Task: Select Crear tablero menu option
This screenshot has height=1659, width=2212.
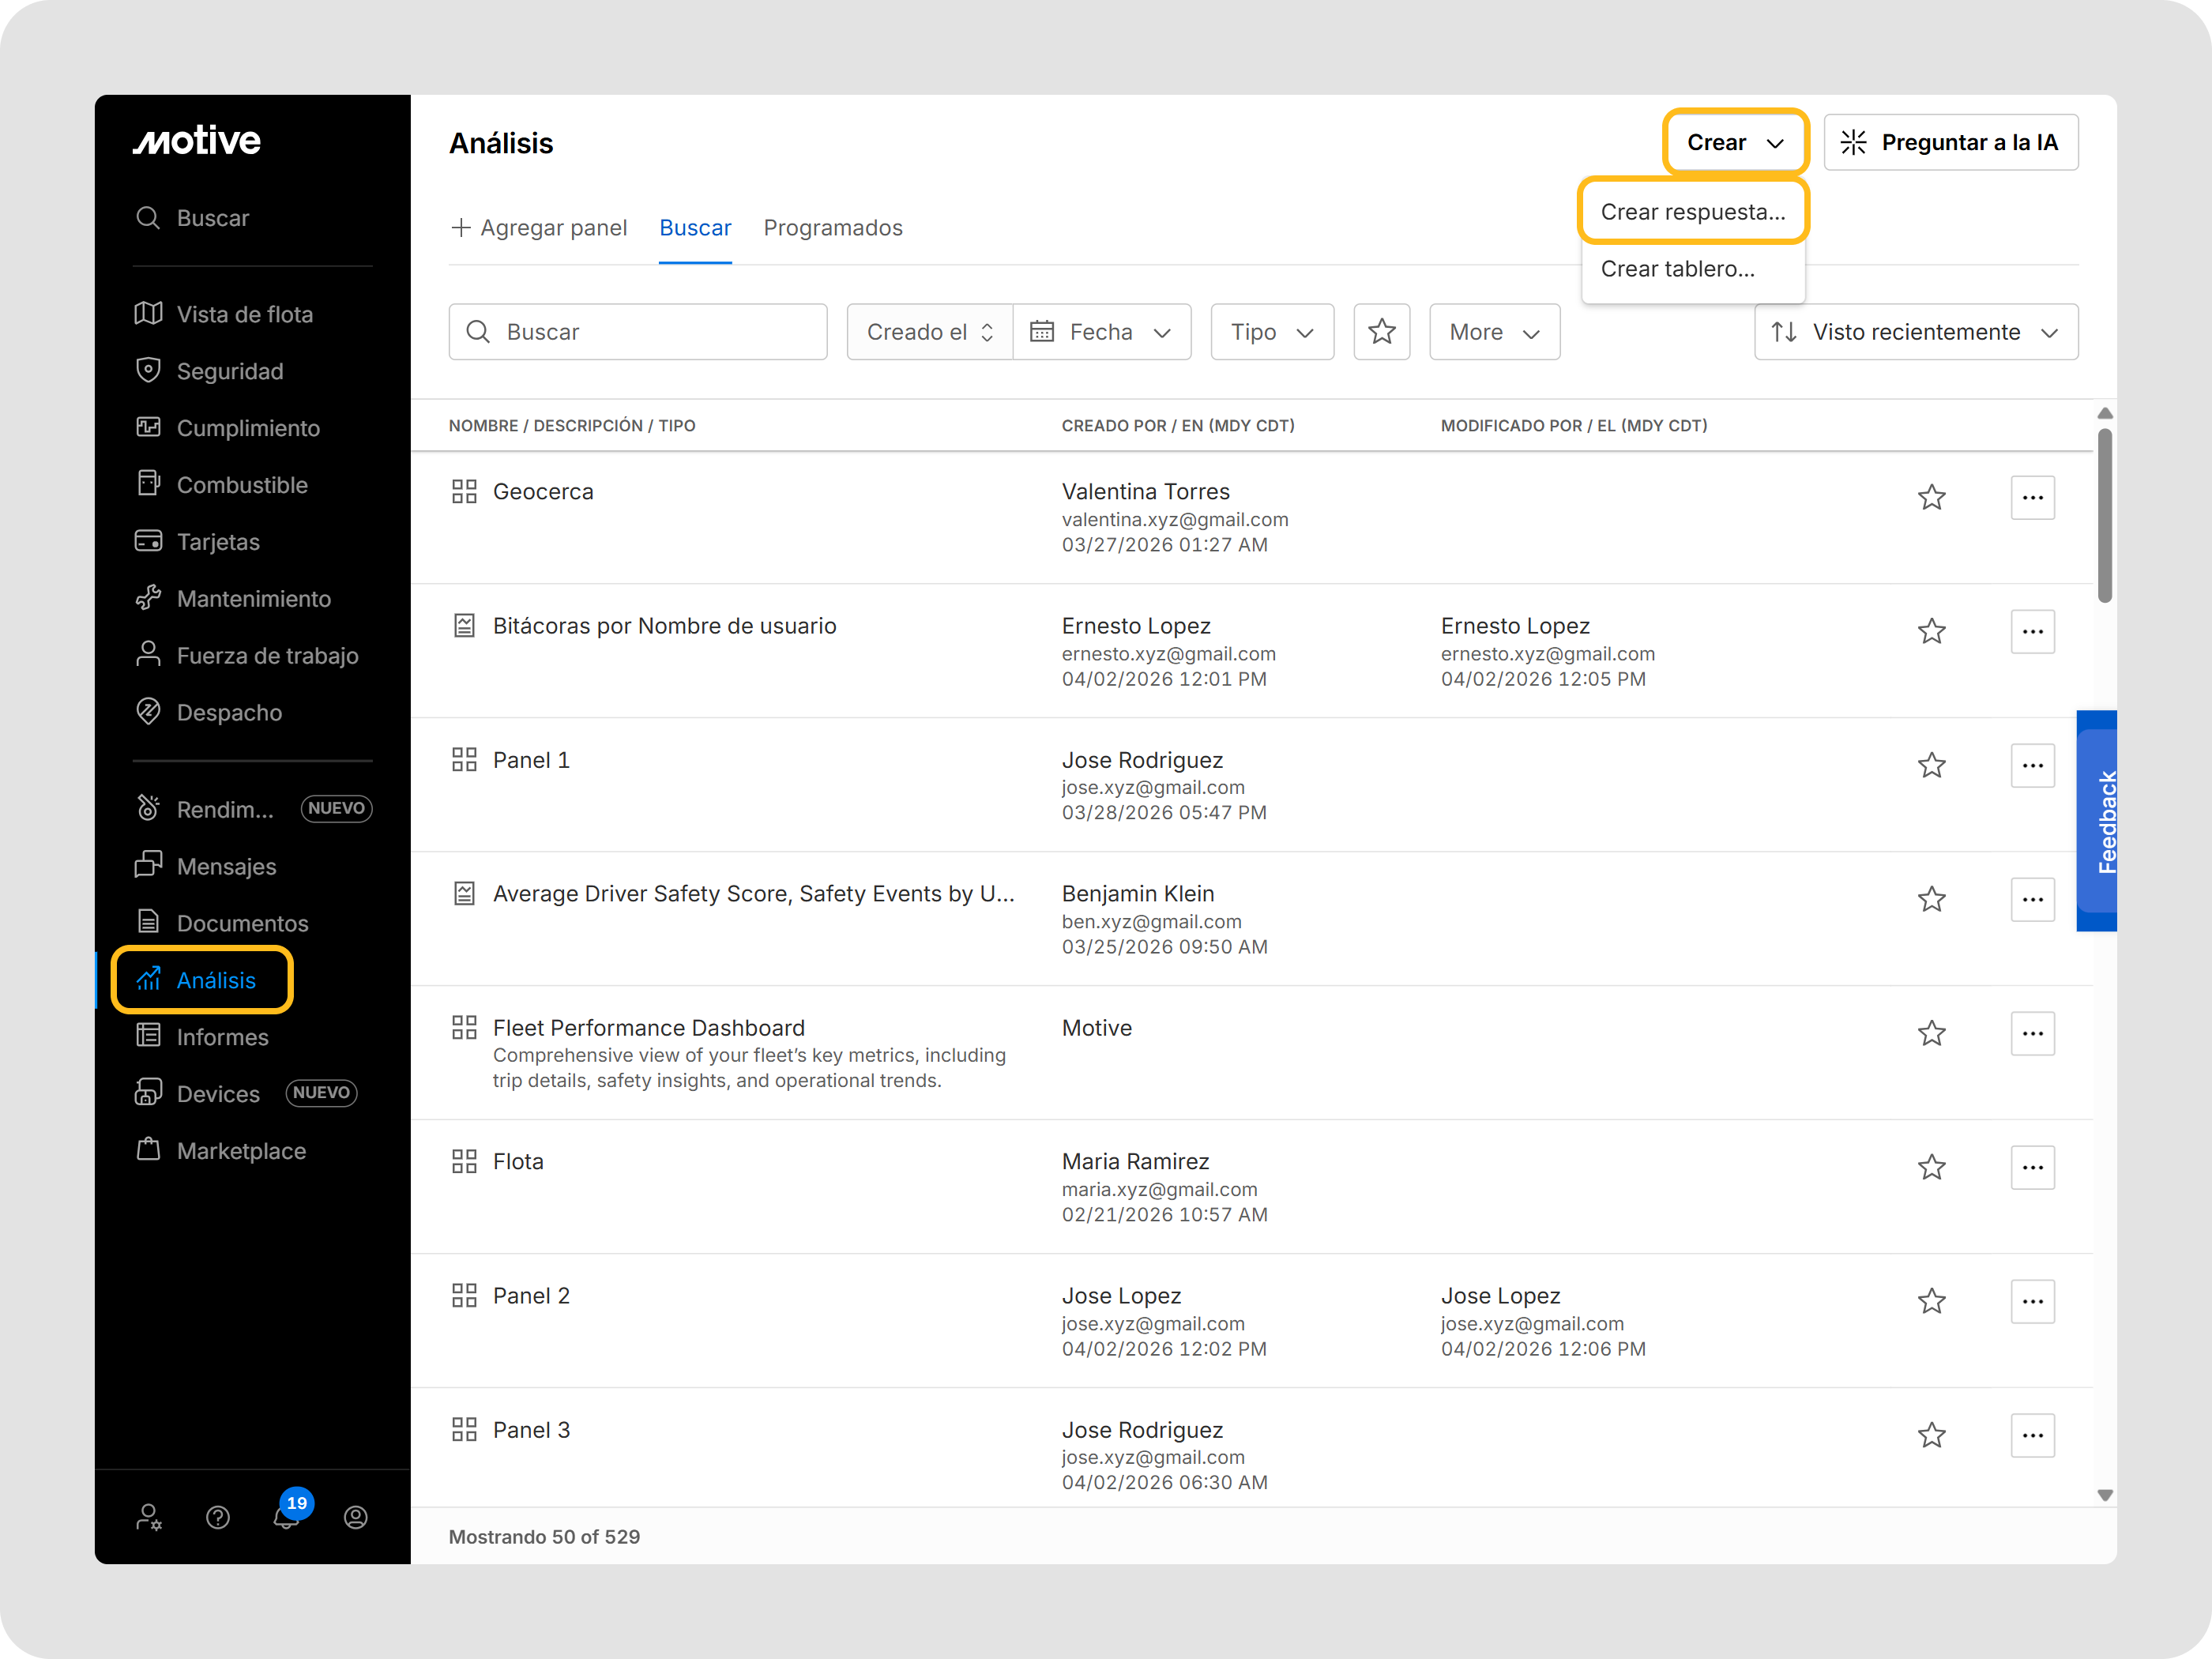Action: pyautogui.click(x=1677, y=269)
